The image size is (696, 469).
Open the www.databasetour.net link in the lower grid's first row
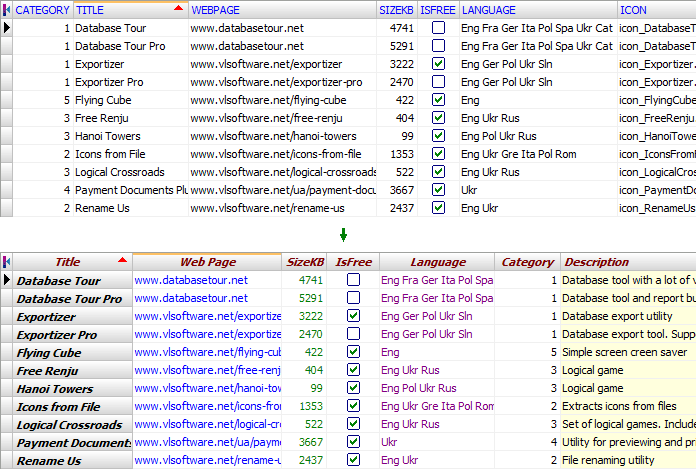point(191,281)
